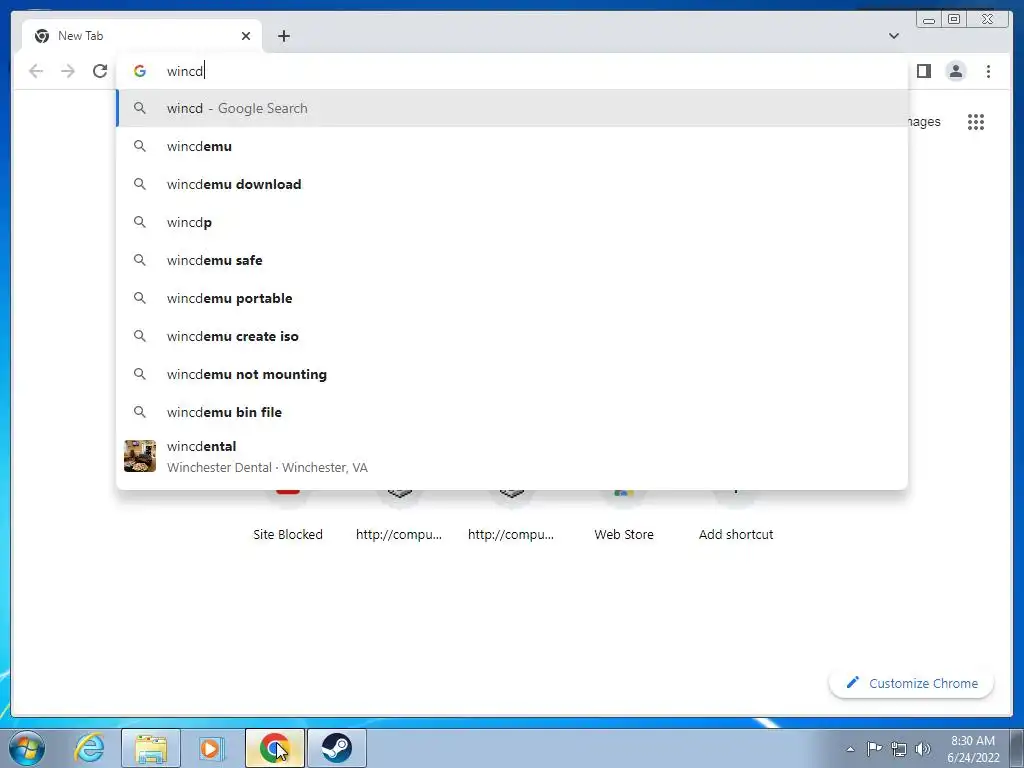Image resolution: width=1024 pixels, height=768 pixels.
Task: Launch Internet Explorer from taskbar
Action: pyautogui.click(x=89, y=748)
